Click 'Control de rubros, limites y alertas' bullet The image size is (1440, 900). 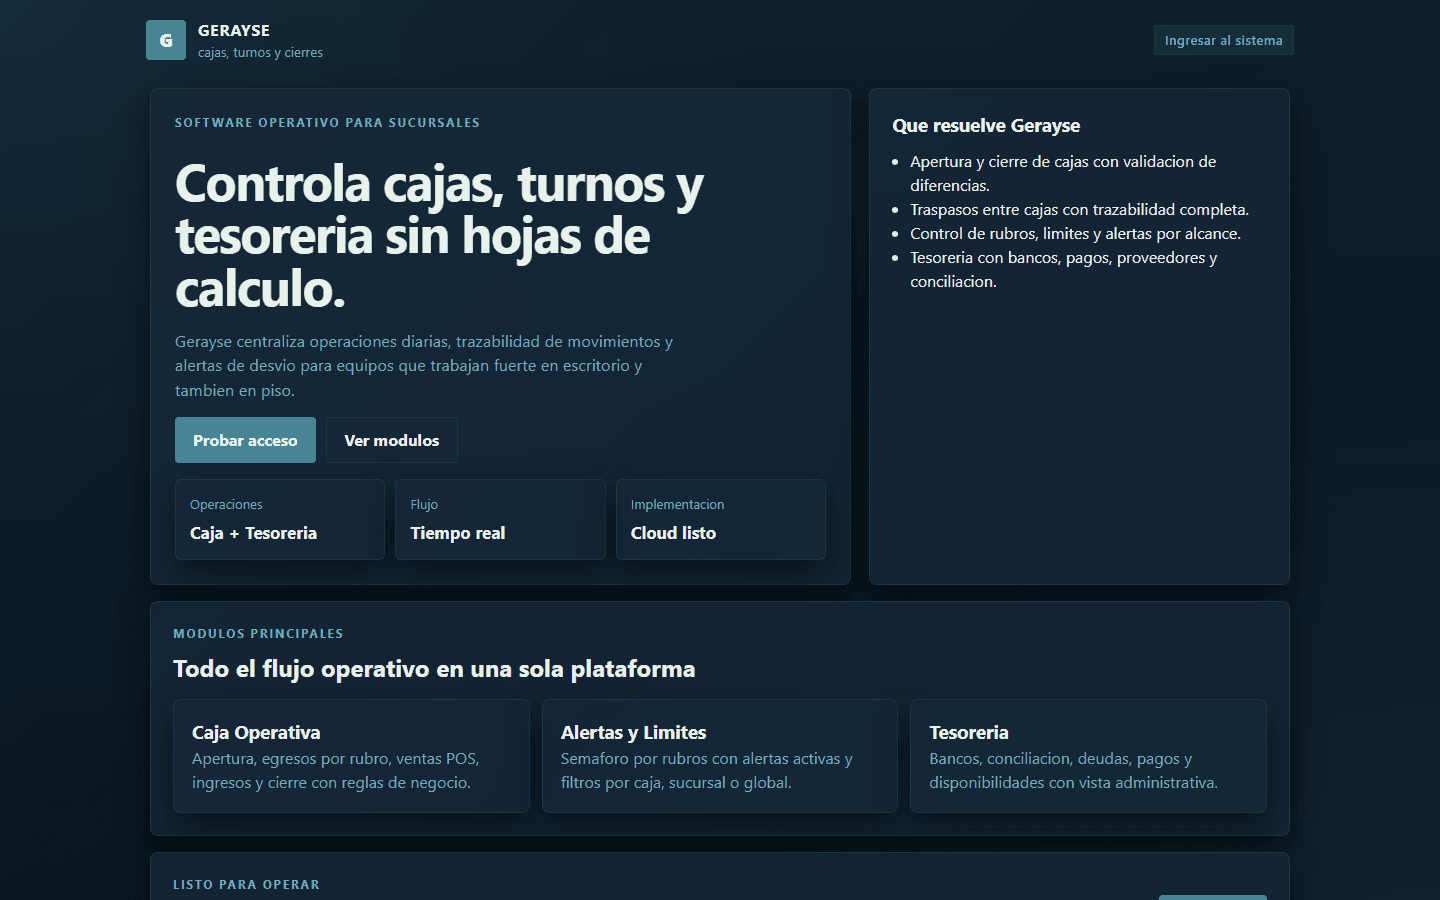click(1075, 233)
